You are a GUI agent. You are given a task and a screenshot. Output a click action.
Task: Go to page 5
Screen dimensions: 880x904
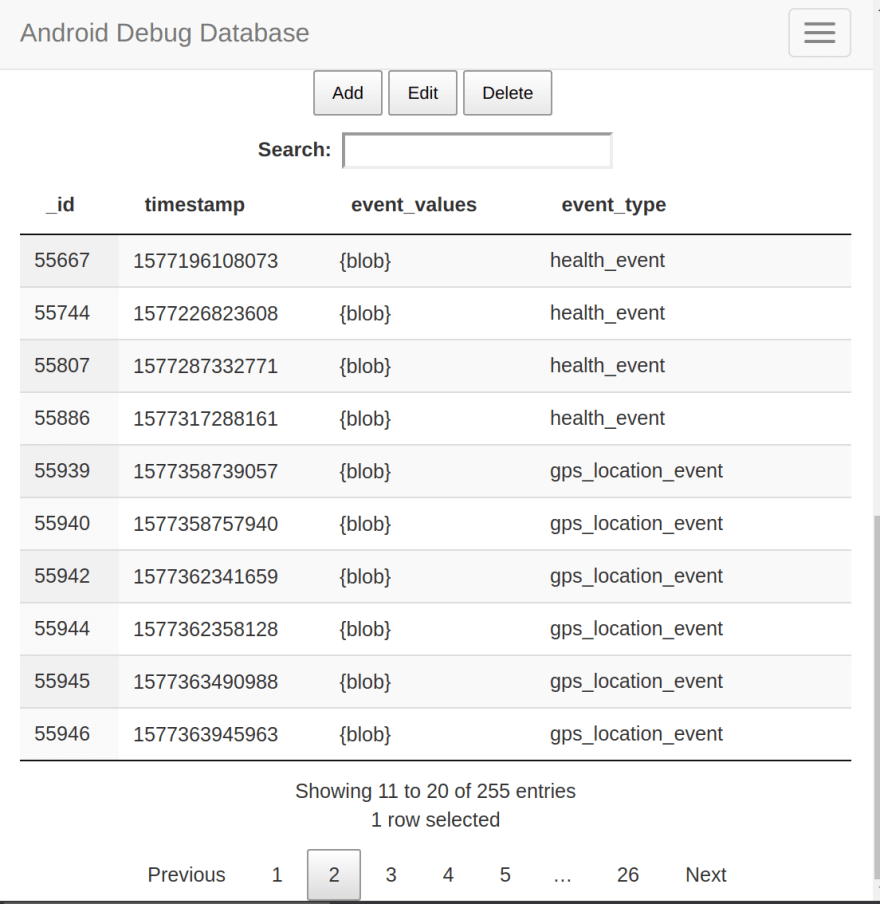(505, 875)
